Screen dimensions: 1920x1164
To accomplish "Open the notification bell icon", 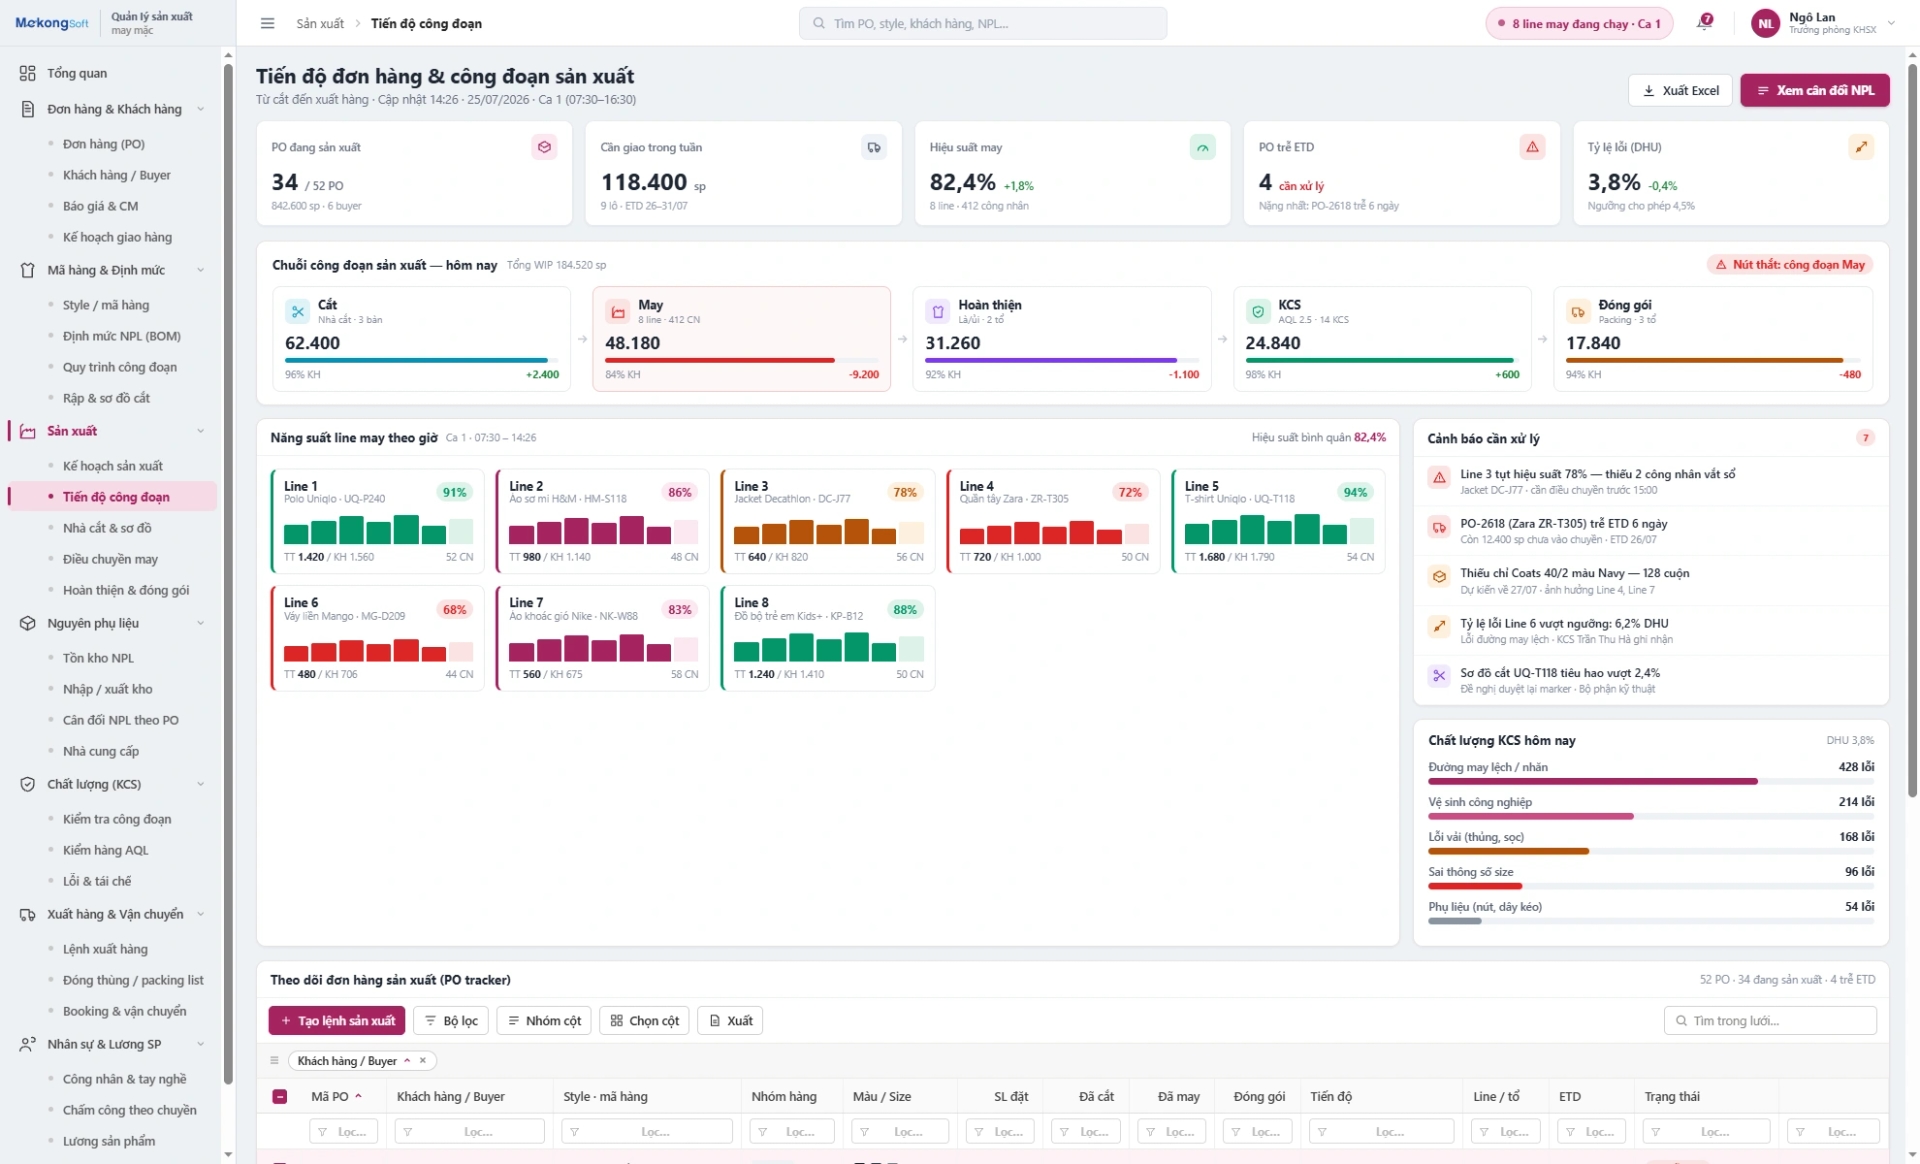I will click(x=1704, y=22).
